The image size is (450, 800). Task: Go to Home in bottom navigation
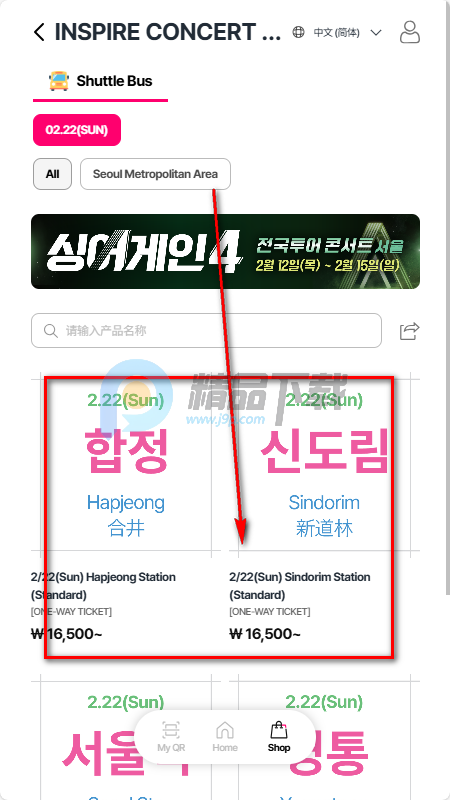[x=225, y=737]
